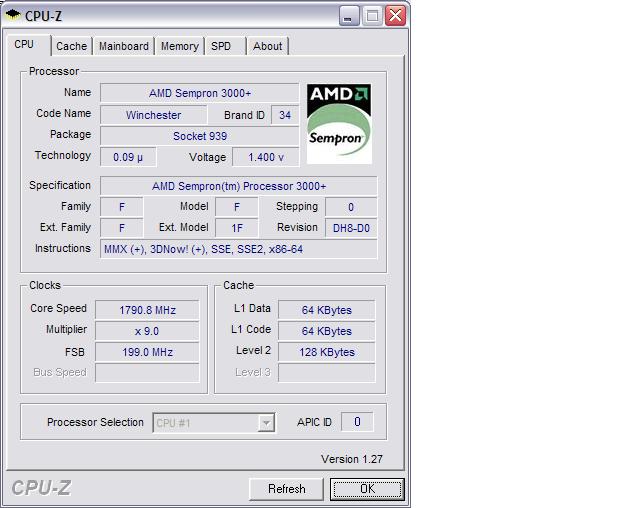Click the L1 Code 64 KBytes value
The image size is (640, 508).
pyautogui.click(x=327, y=331)
